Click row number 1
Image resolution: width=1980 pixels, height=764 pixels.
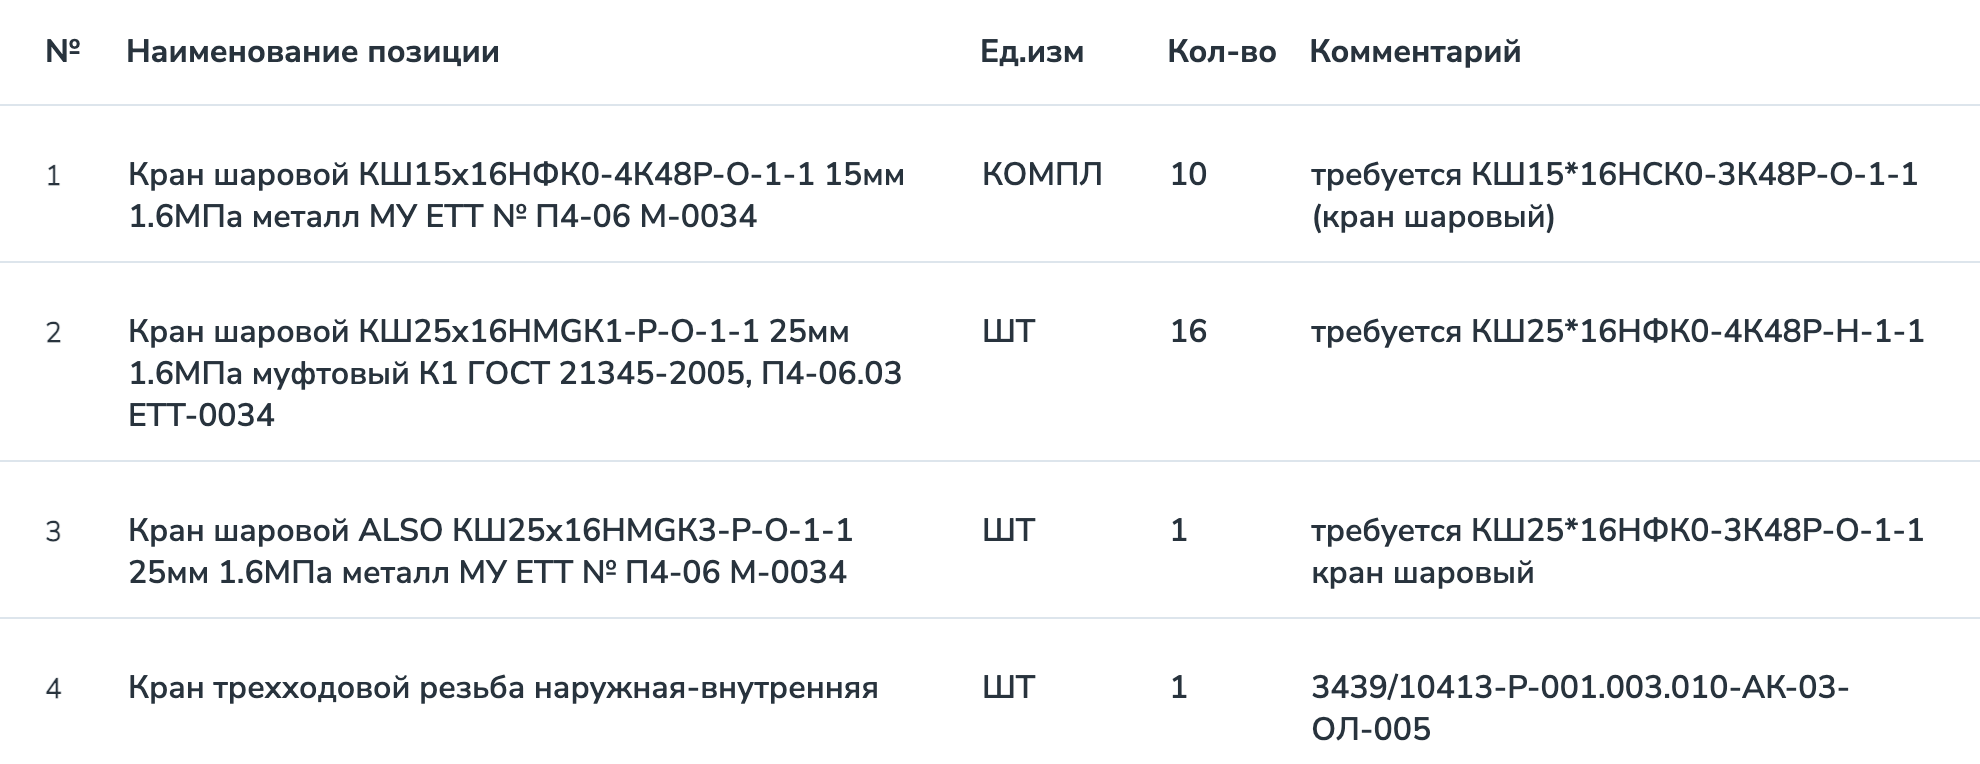tap(54, 177)
